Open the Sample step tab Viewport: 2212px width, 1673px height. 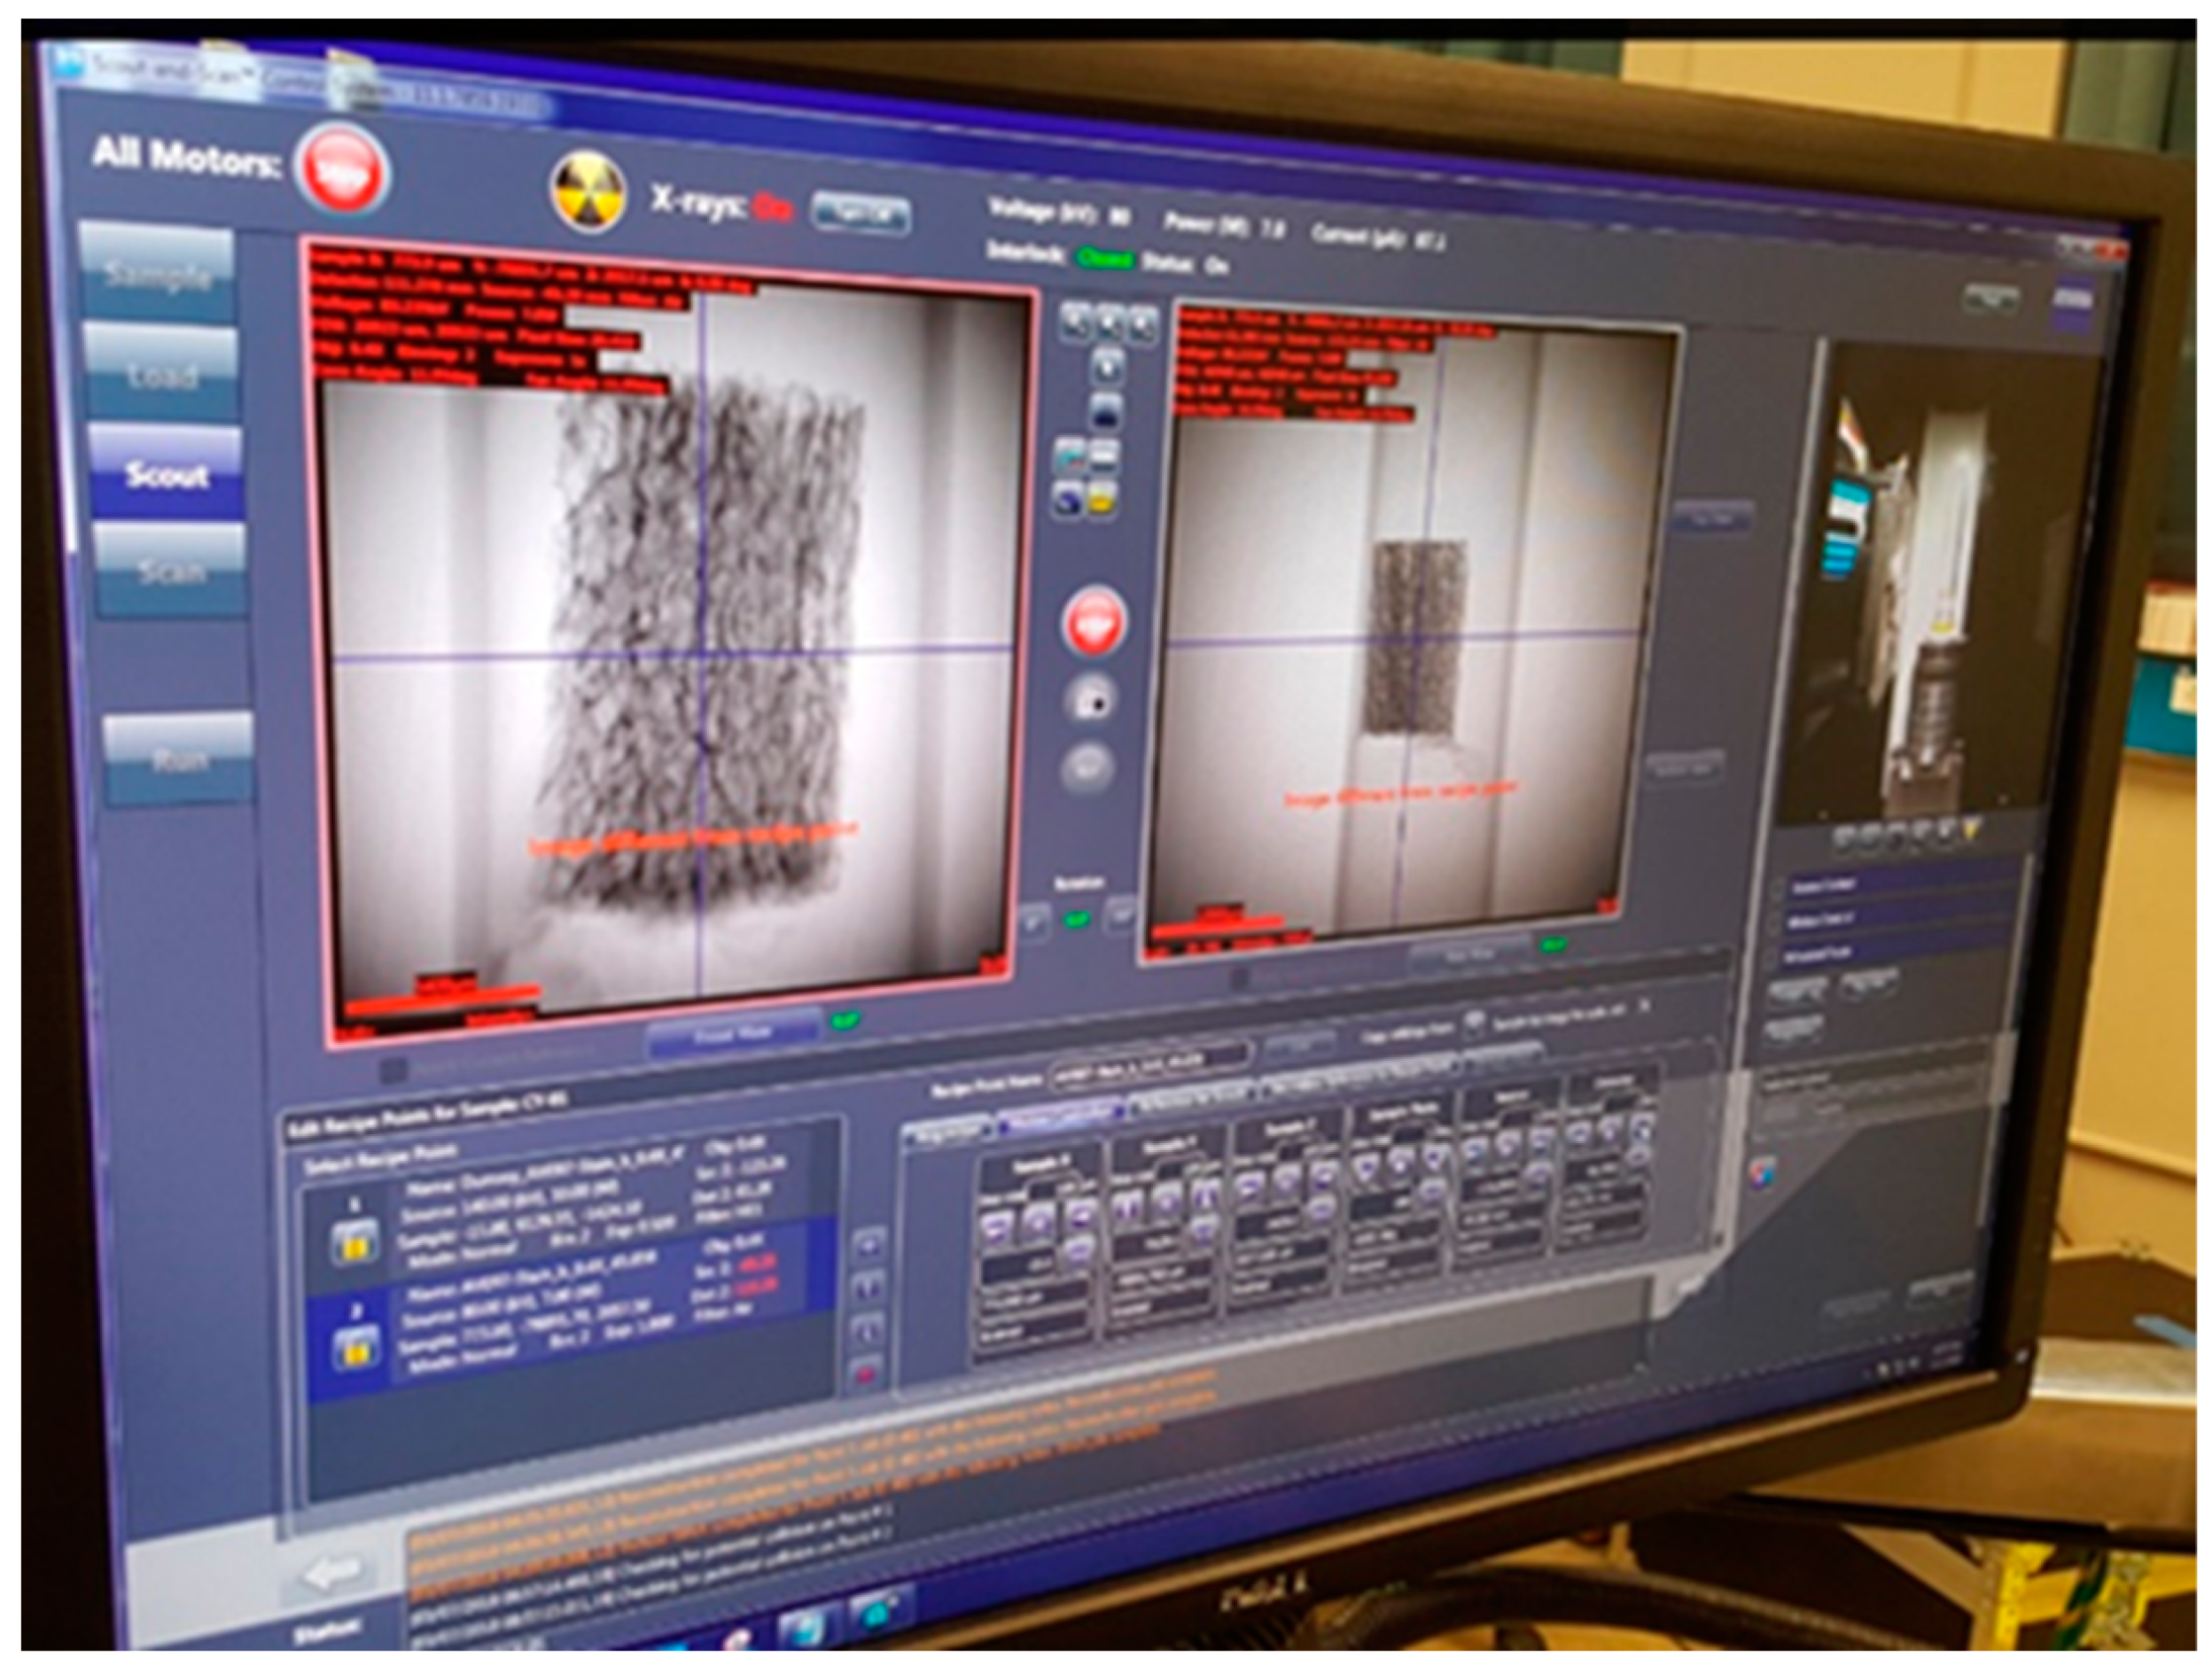click(158, 275)
